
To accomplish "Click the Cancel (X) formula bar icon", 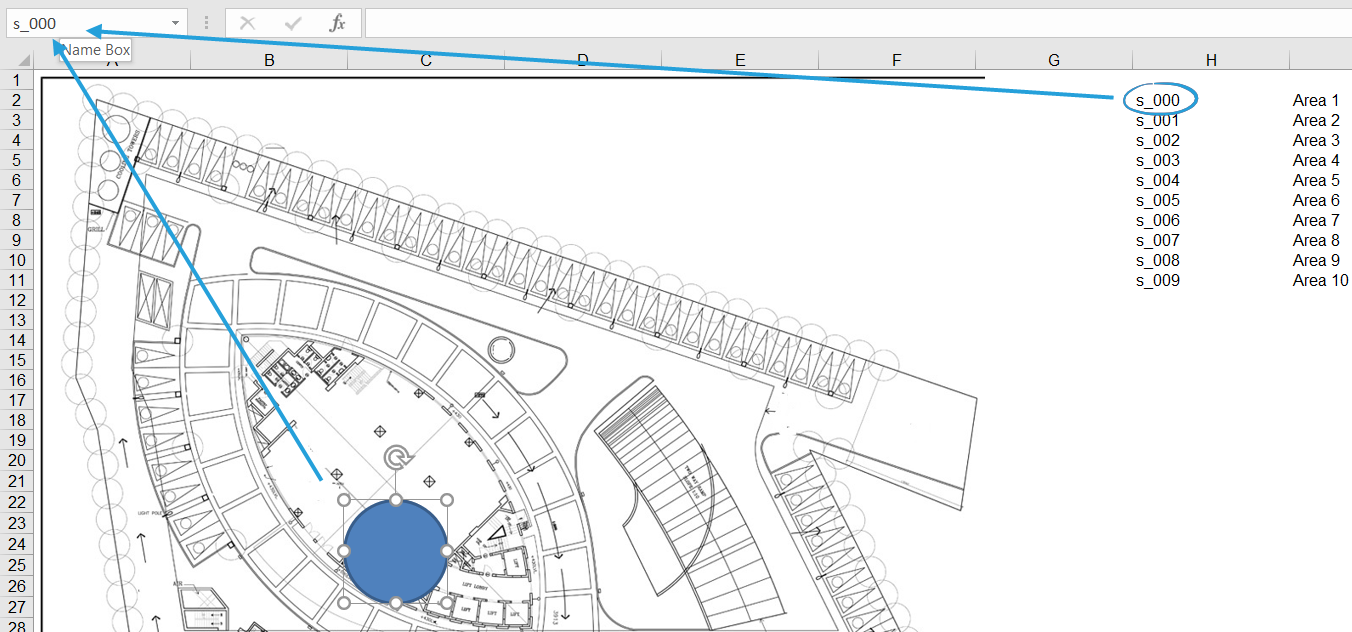I will click(x=248, y=23).
